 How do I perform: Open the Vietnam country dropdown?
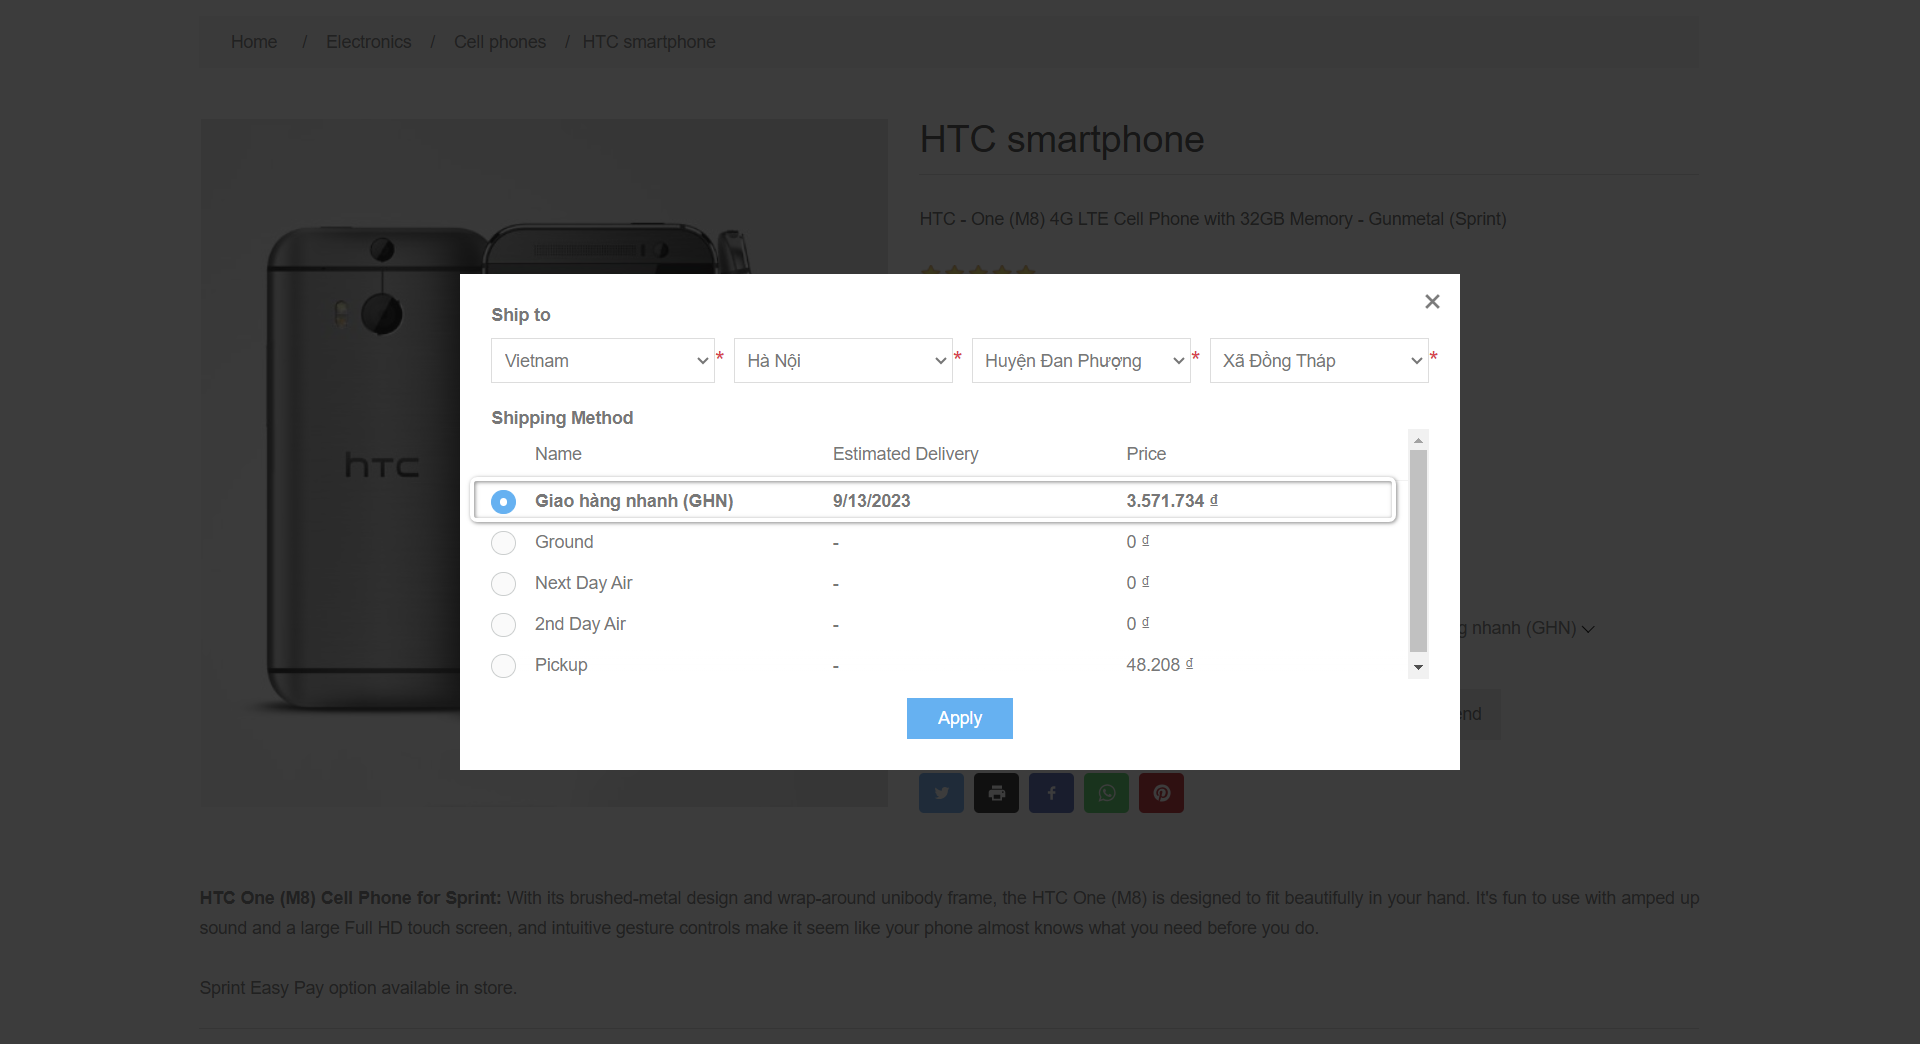point(603,360)
